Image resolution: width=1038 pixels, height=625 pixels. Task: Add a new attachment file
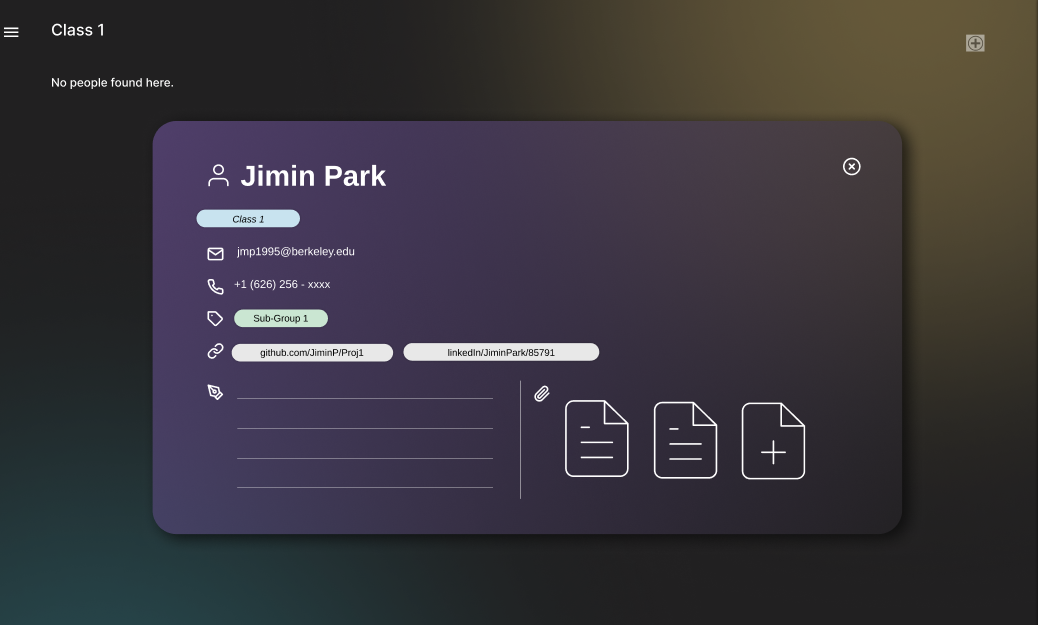coord(773,440)
